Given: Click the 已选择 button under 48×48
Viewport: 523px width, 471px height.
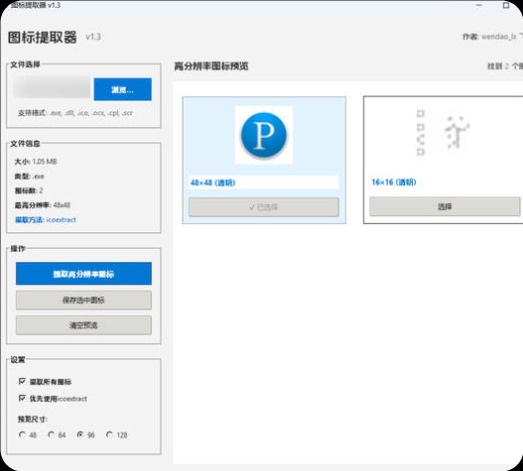Looking at the screenshot, I should (x=264, y=207).
